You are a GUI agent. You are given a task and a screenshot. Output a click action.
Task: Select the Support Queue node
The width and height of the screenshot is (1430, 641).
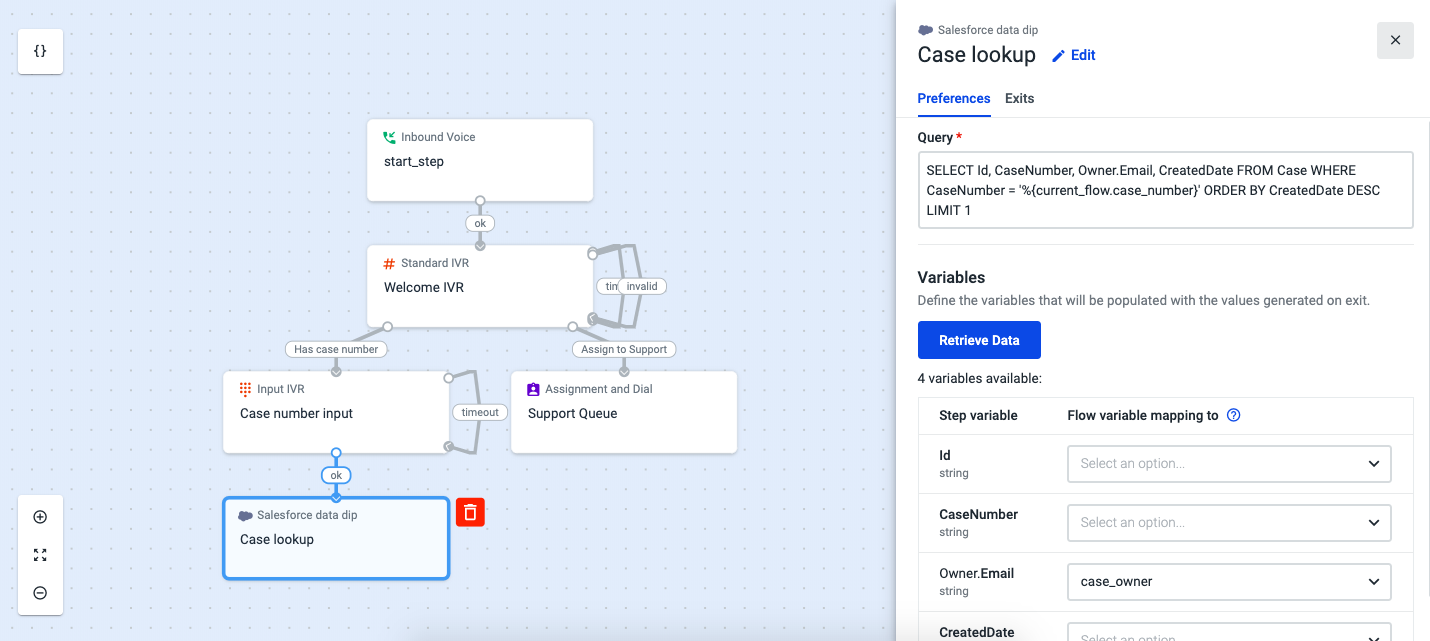click(624, 412)
